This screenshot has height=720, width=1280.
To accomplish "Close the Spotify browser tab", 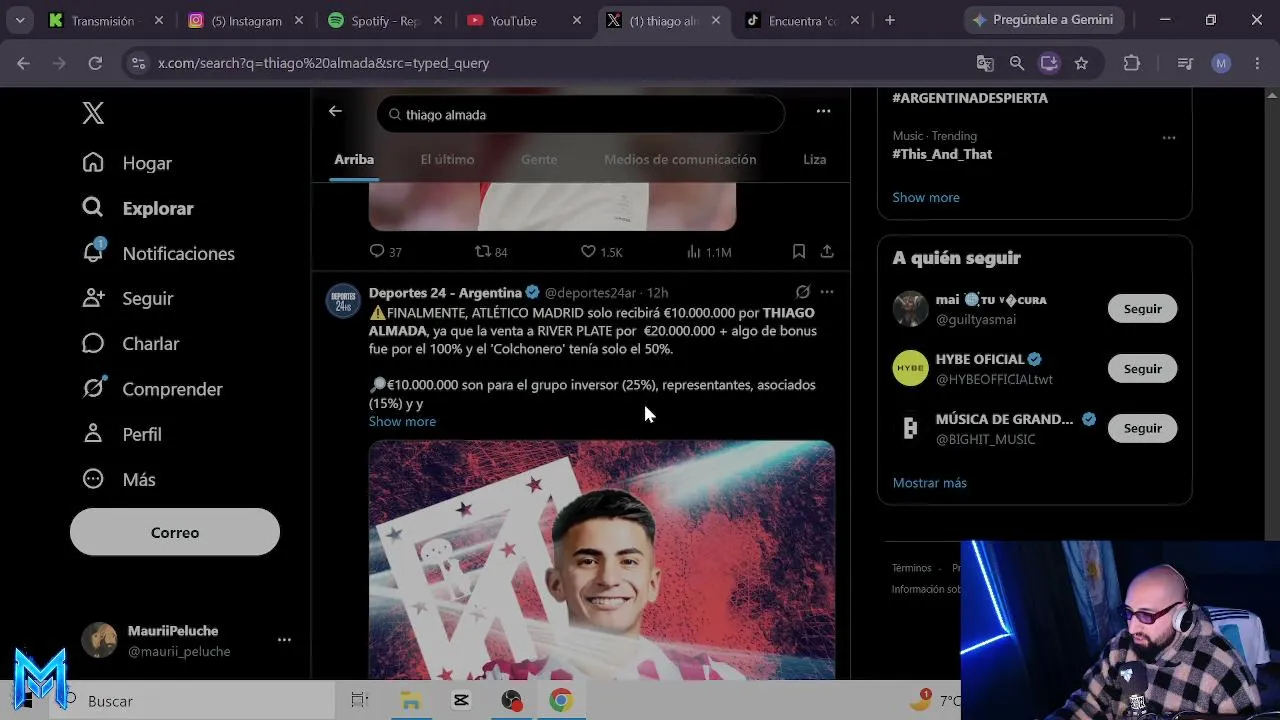I will (x=437, y=20).
